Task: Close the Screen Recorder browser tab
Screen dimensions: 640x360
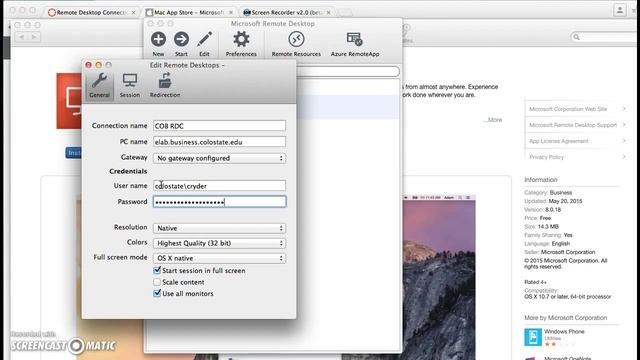Action: pos(329,13)
